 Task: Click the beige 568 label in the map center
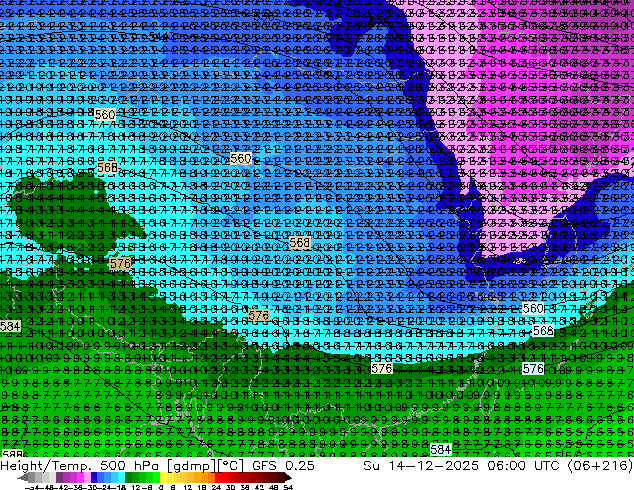[x=300, y=243]
